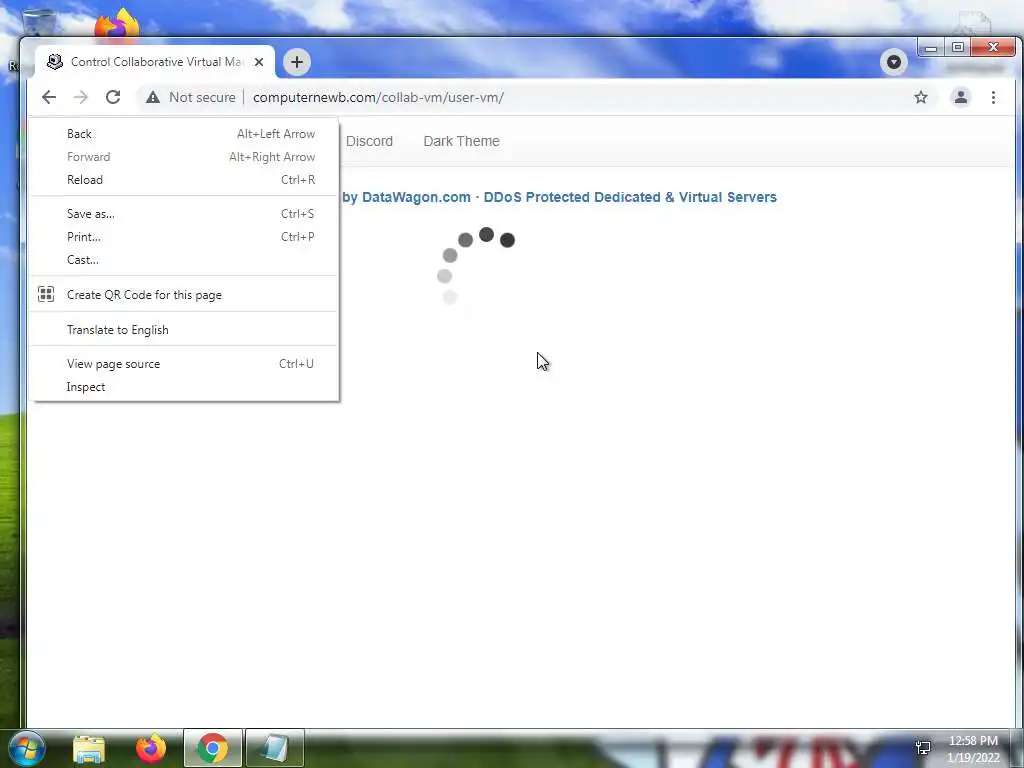Click the tab search dropdown circle icon
This screenshot has width=1024, height=768.
(893, 62)
